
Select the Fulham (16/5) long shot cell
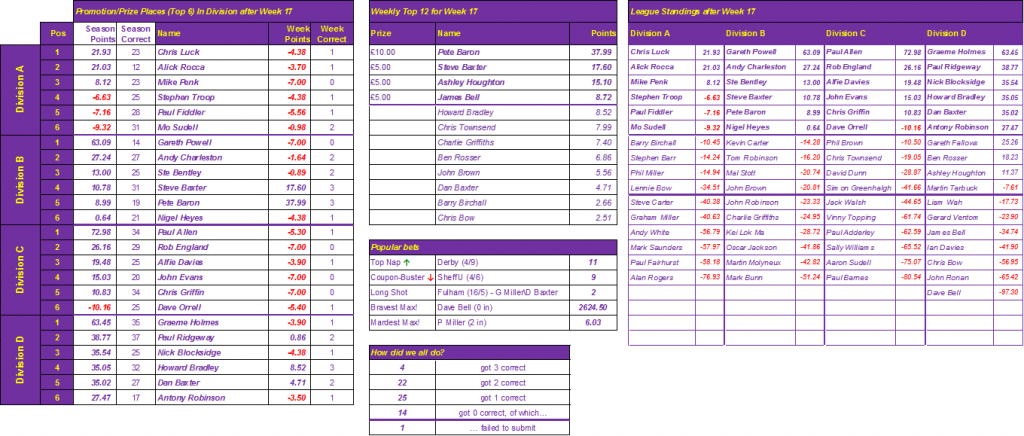coord(503,294)
